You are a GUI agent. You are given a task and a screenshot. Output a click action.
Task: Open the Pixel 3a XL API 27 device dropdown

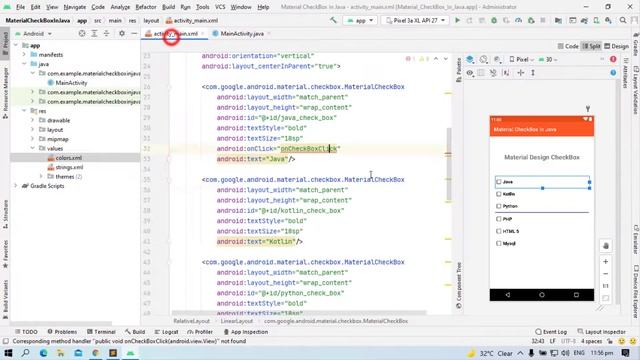(415, 20)
